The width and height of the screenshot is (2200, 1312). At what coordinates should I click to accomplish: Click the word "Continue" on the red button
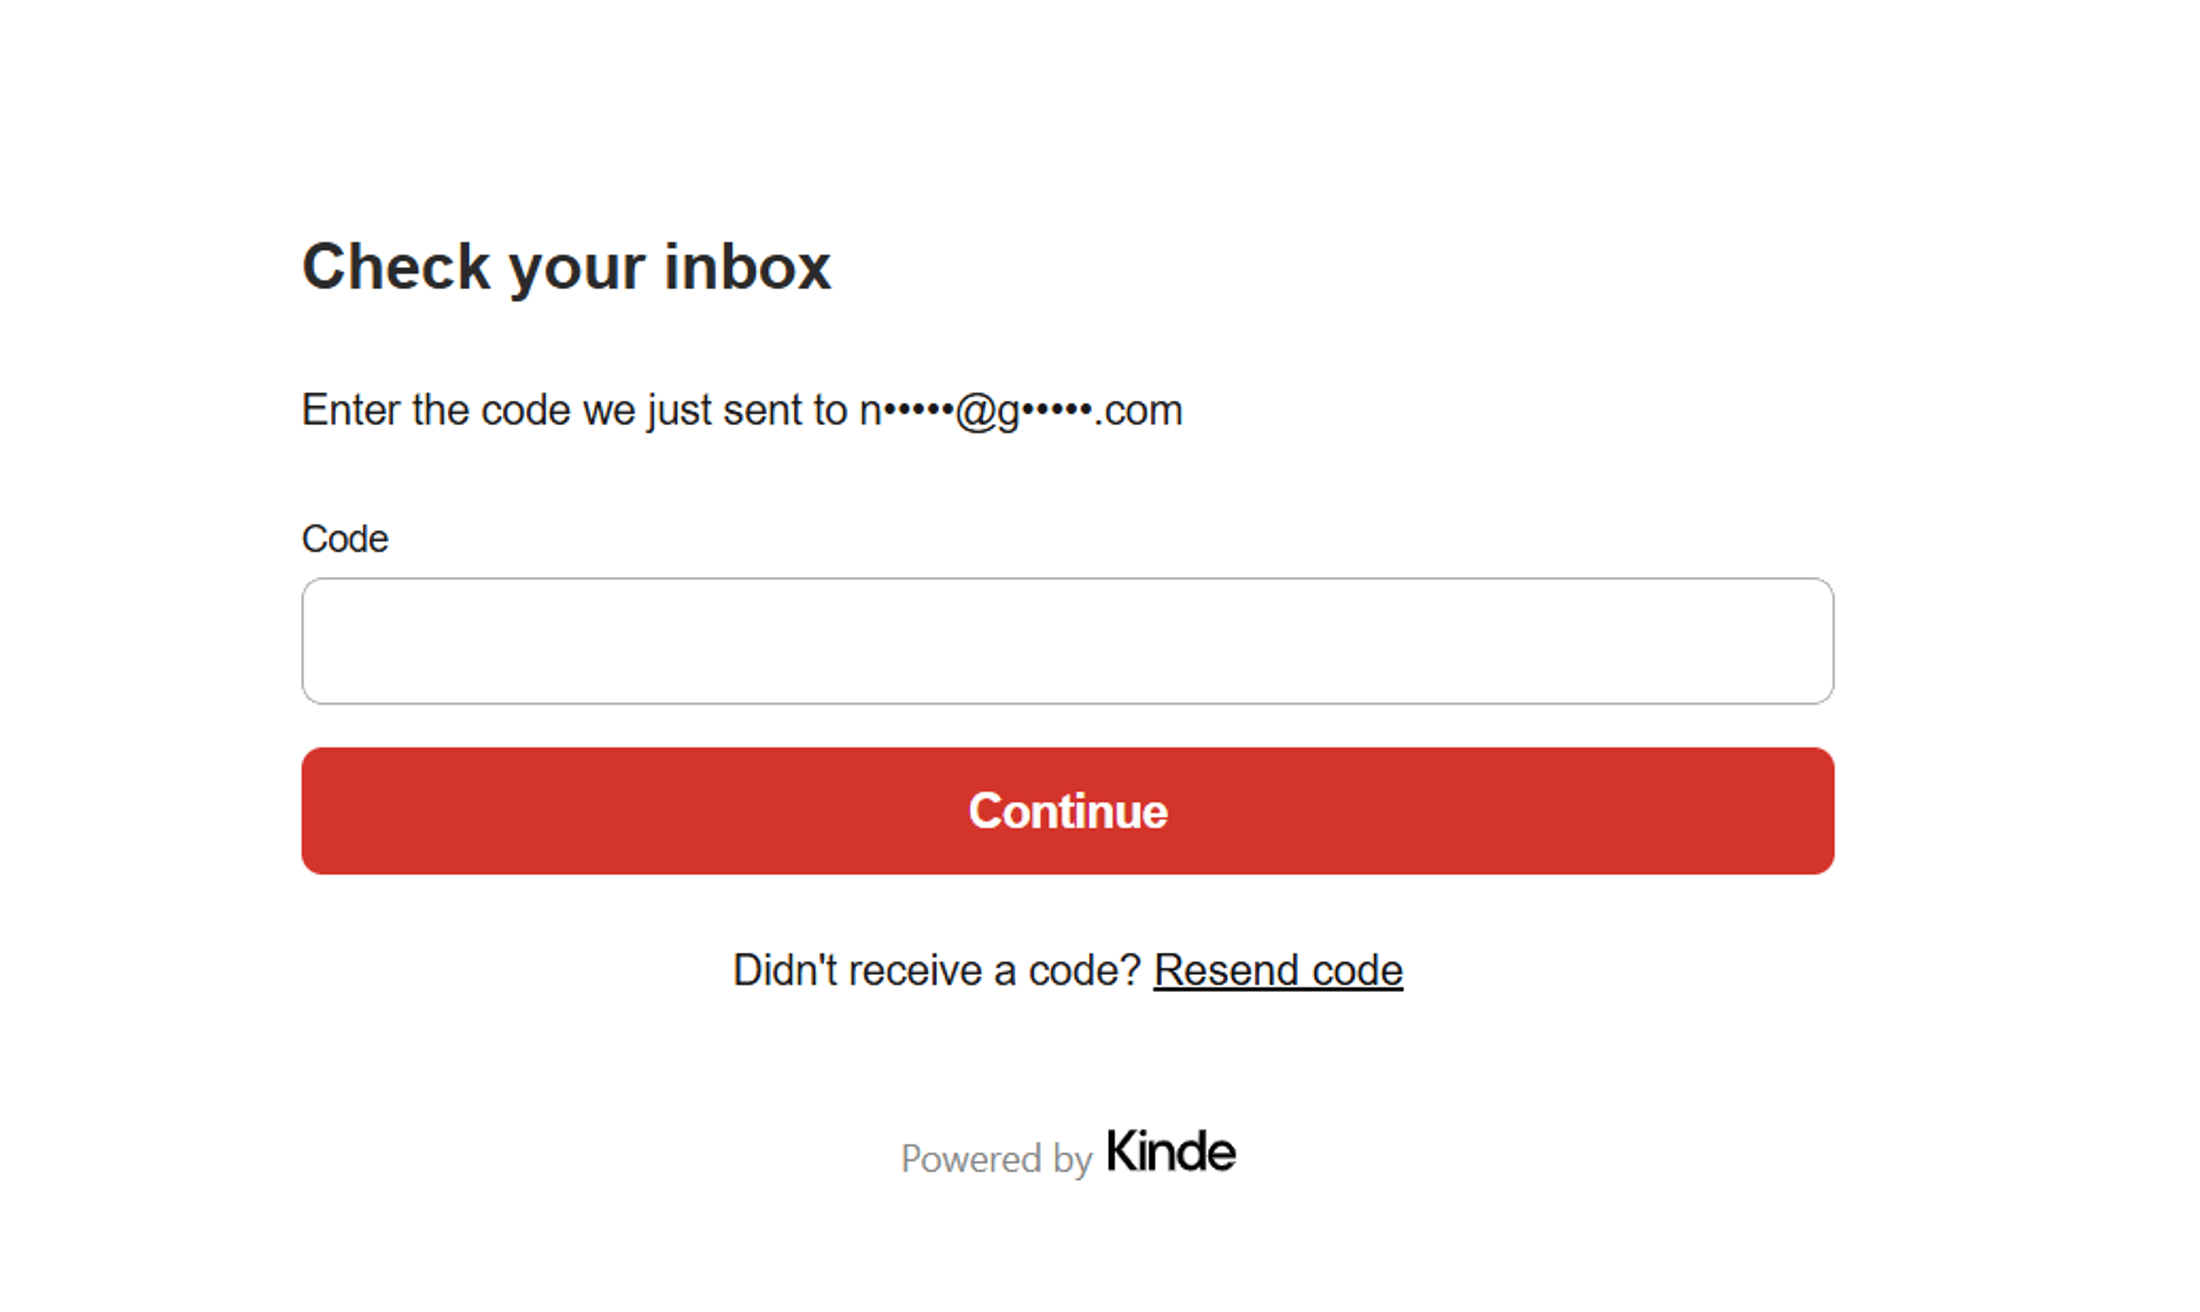(x=1067, y=811)
